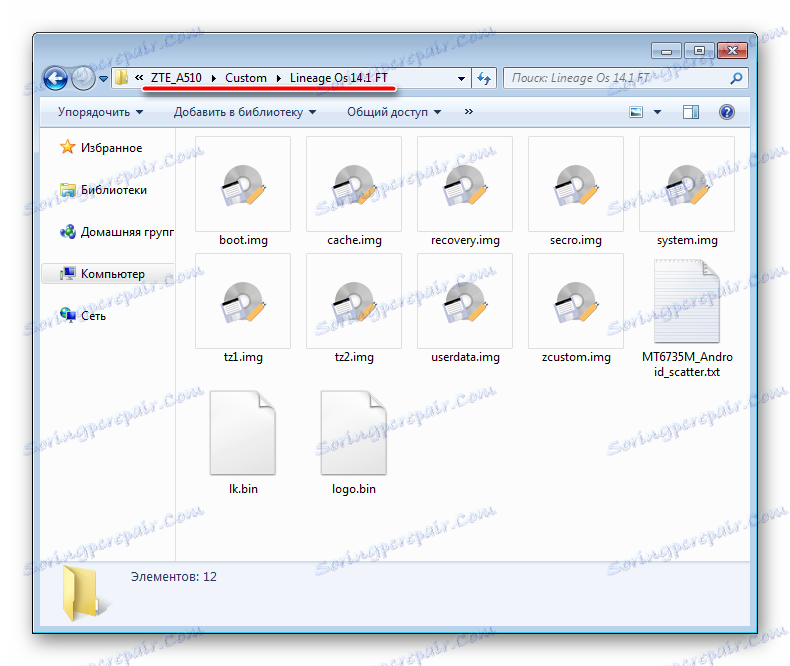This screenshot has width=790, height=666.
Task: Select the userdata.img file icon
Action: tap(465, 301)
